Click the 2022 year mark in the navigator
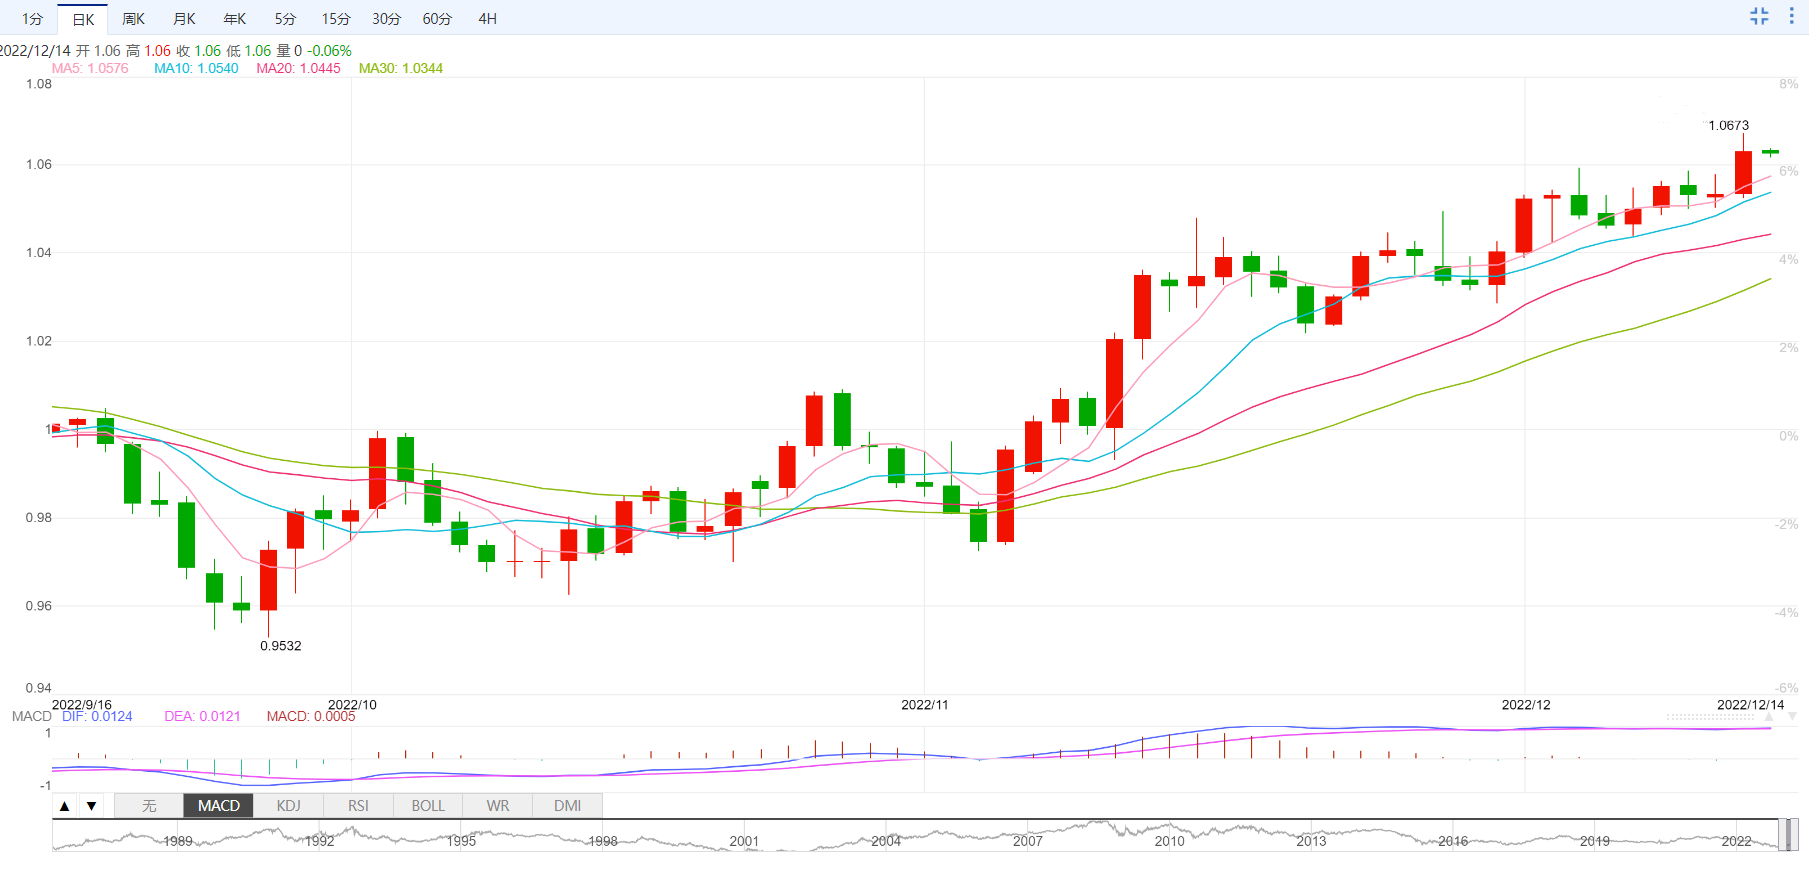Viewport: 1809px width, 878px height. coord(1736,841)
